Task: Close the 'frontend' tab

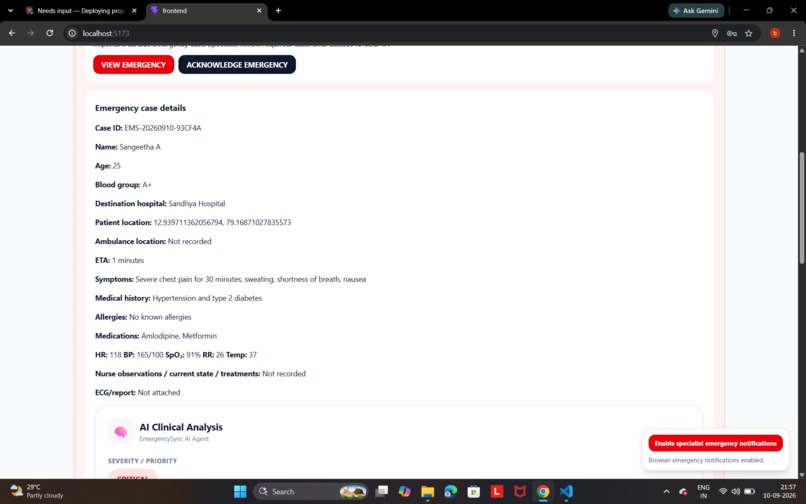Action: tap(259, 10)
